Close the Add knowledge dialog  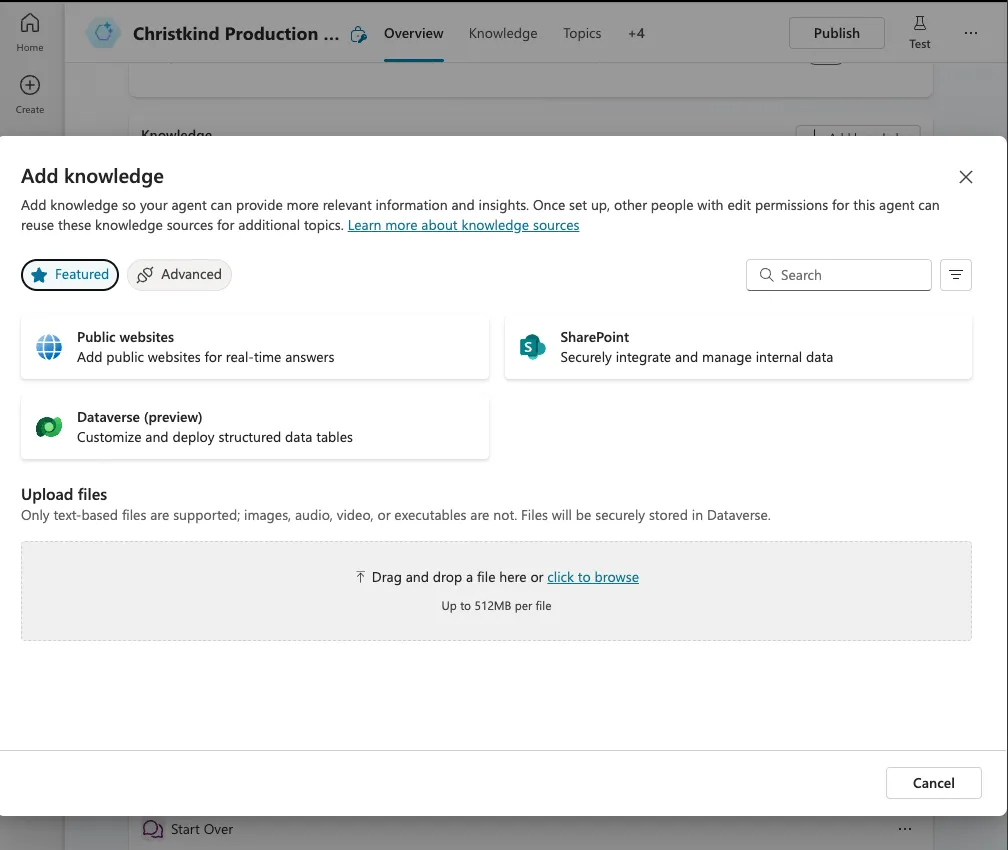pyautogui.click(x=965, y=177)
